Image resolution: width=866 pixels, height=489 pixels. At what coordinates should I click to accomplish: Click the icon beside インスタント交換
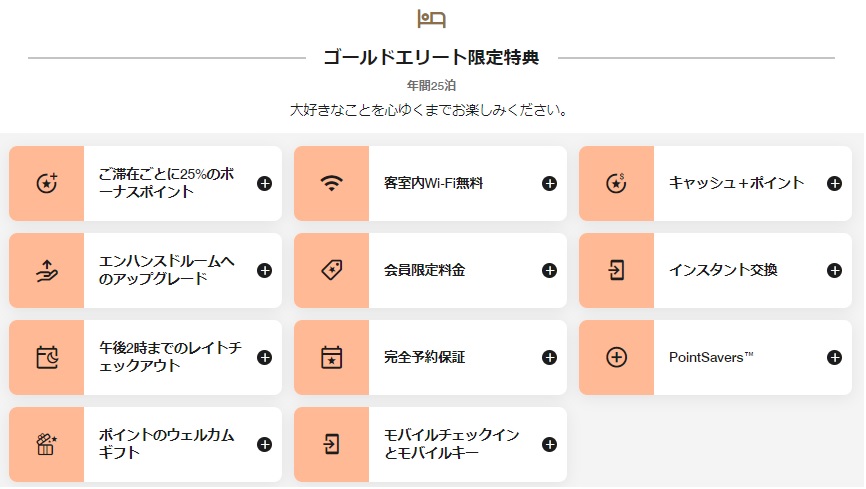click(616, 270)
